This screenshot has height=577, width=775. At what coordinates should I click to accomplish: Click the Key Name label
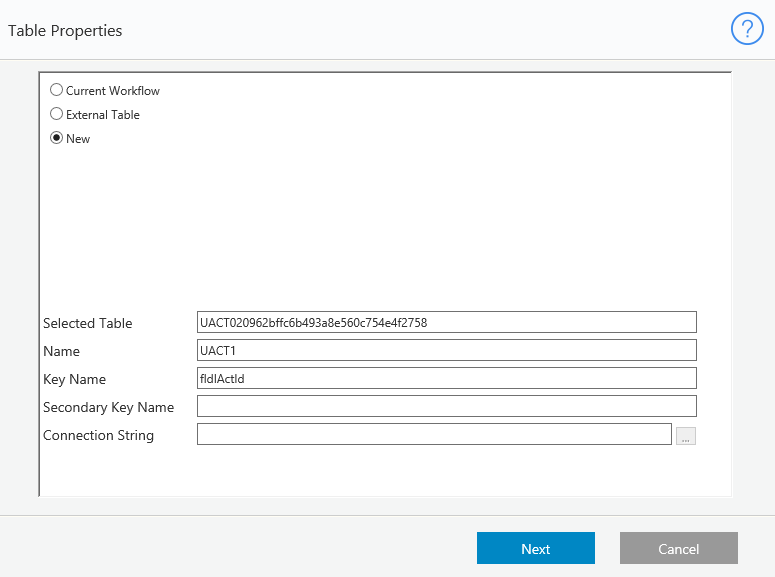(x=75, y=379)
